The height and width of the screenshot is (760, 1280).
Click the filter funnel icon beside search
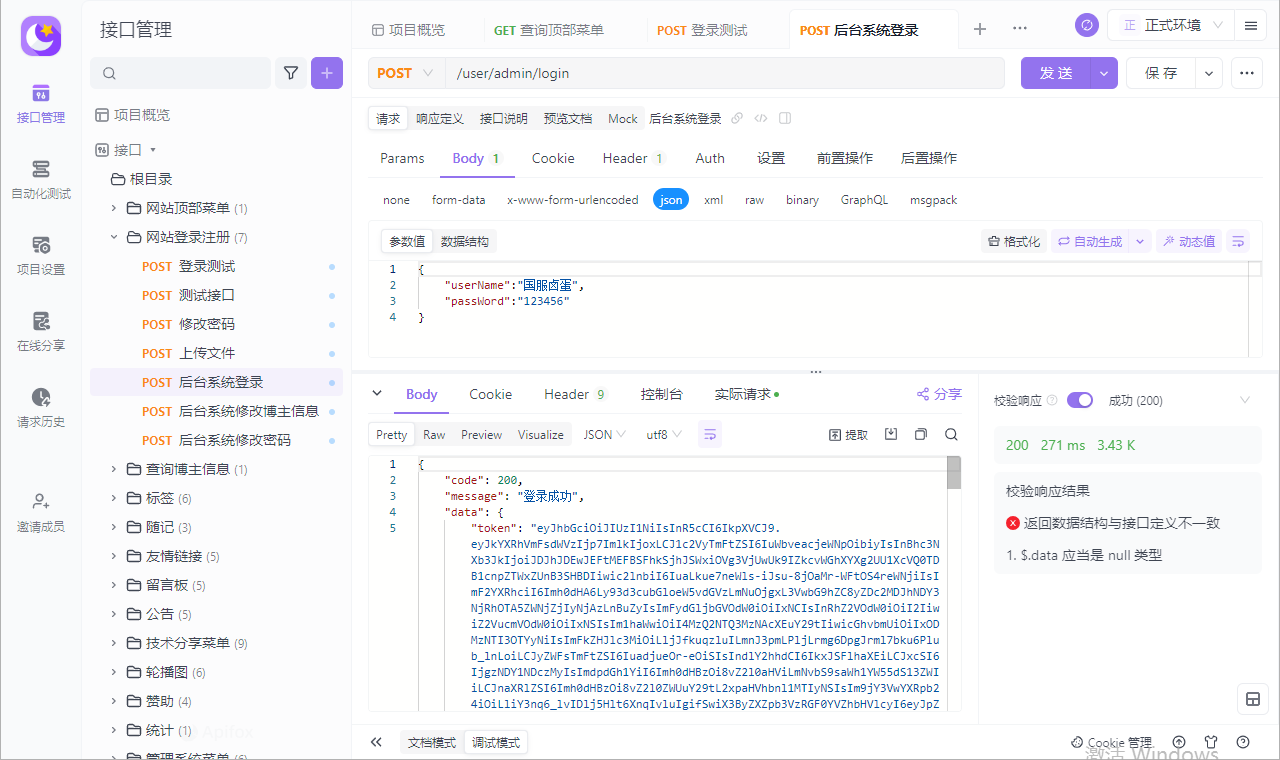[291, 73]
